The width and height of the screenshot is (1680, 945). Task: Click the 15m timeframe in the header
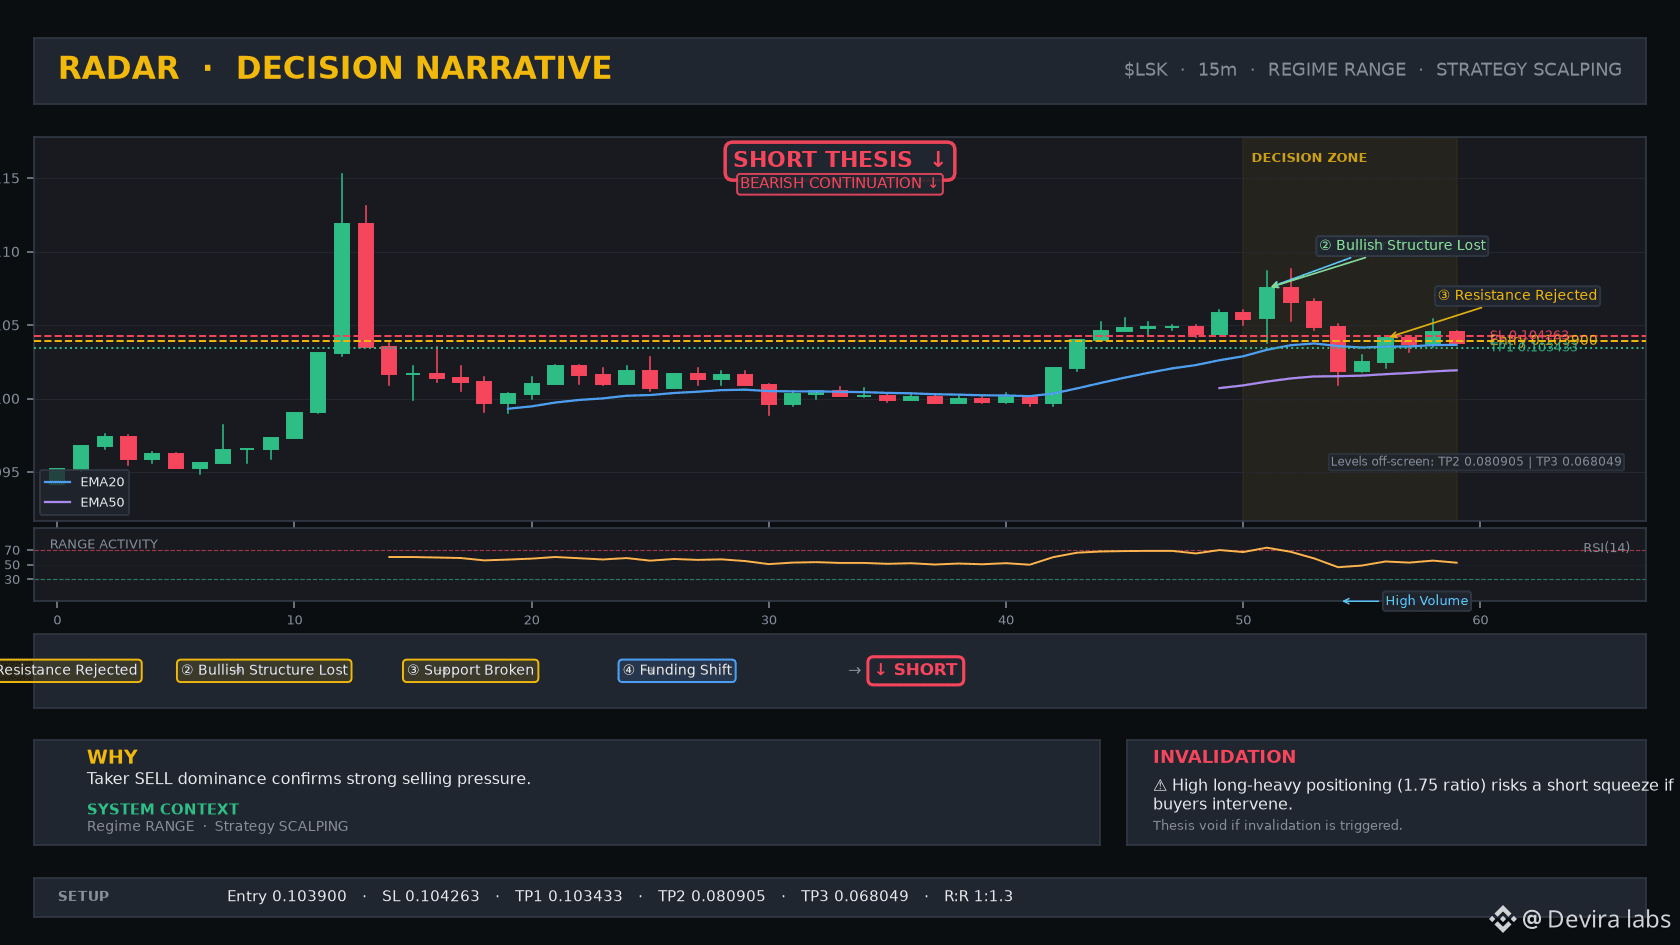tap(1217, 70)
